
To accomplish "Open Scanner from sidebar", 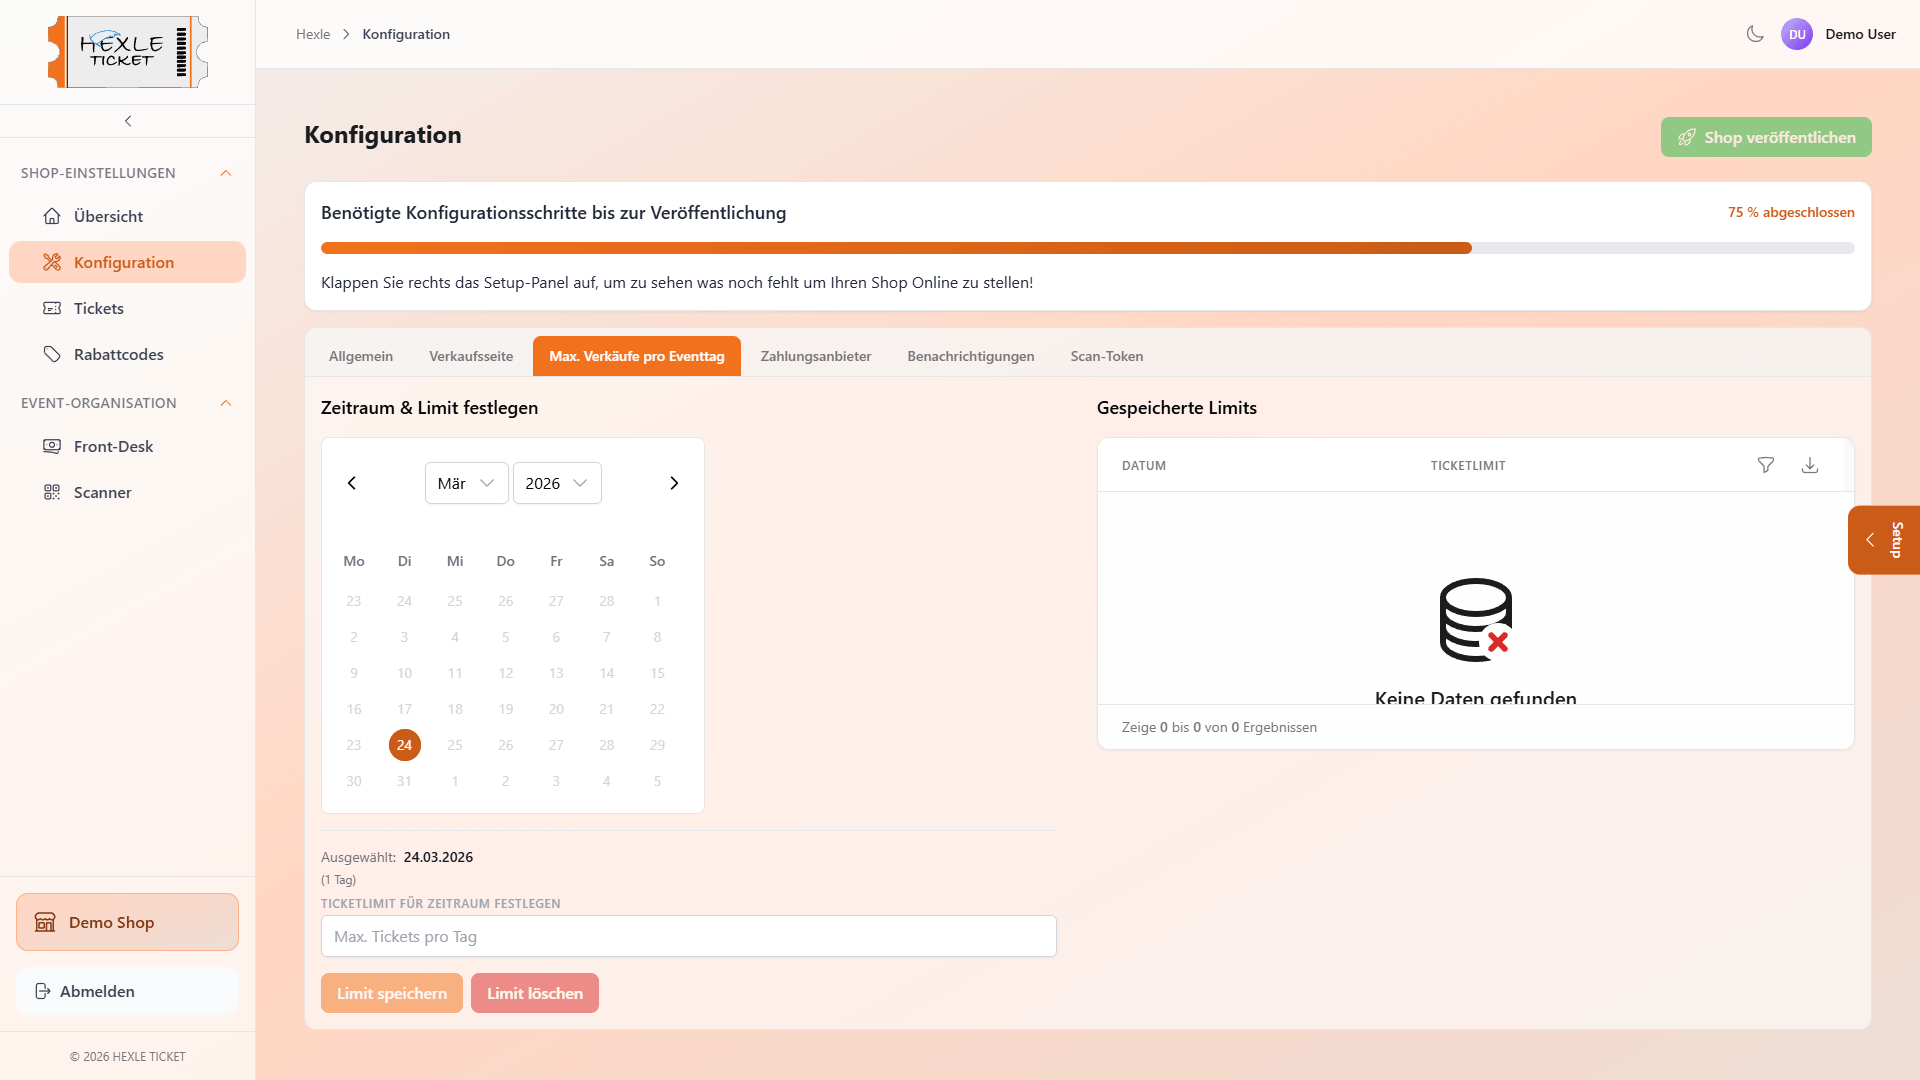I will (102, 492).
